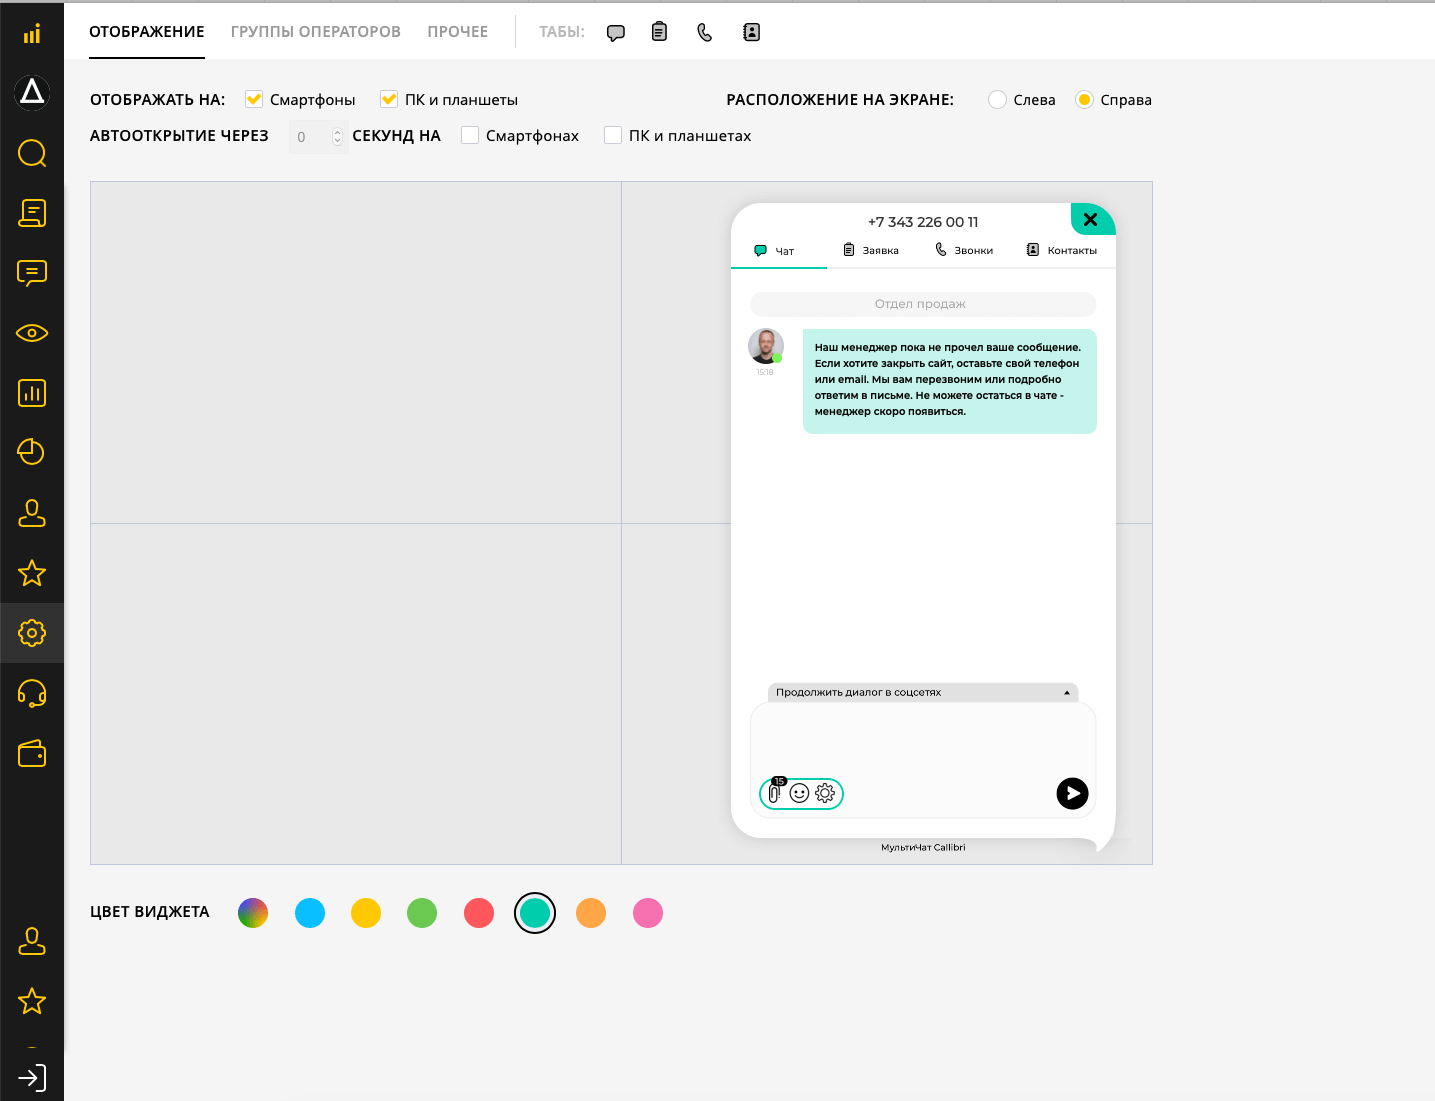The width and height of the screenshot is (1435, 1101).
Task: Select the Слева screen position option
Action: click(x=997, y=100)
